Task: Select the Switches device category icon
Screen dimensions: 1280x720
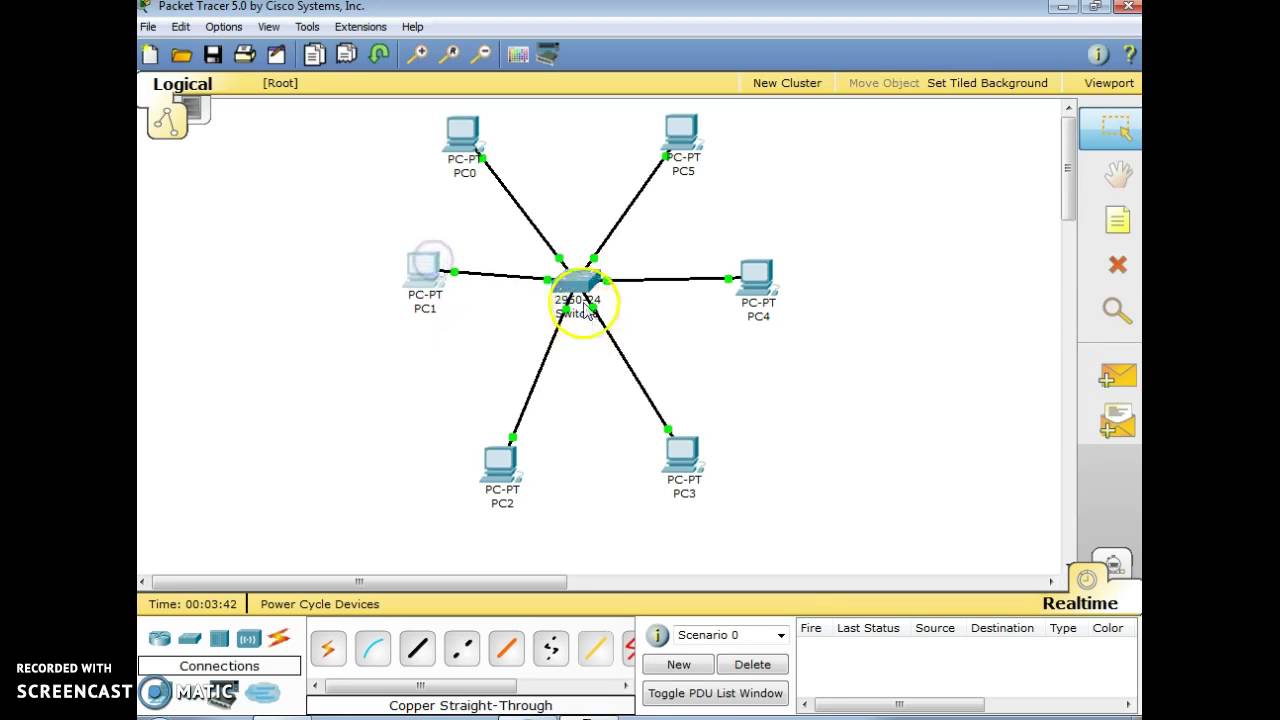Action: tap(190, 638)
